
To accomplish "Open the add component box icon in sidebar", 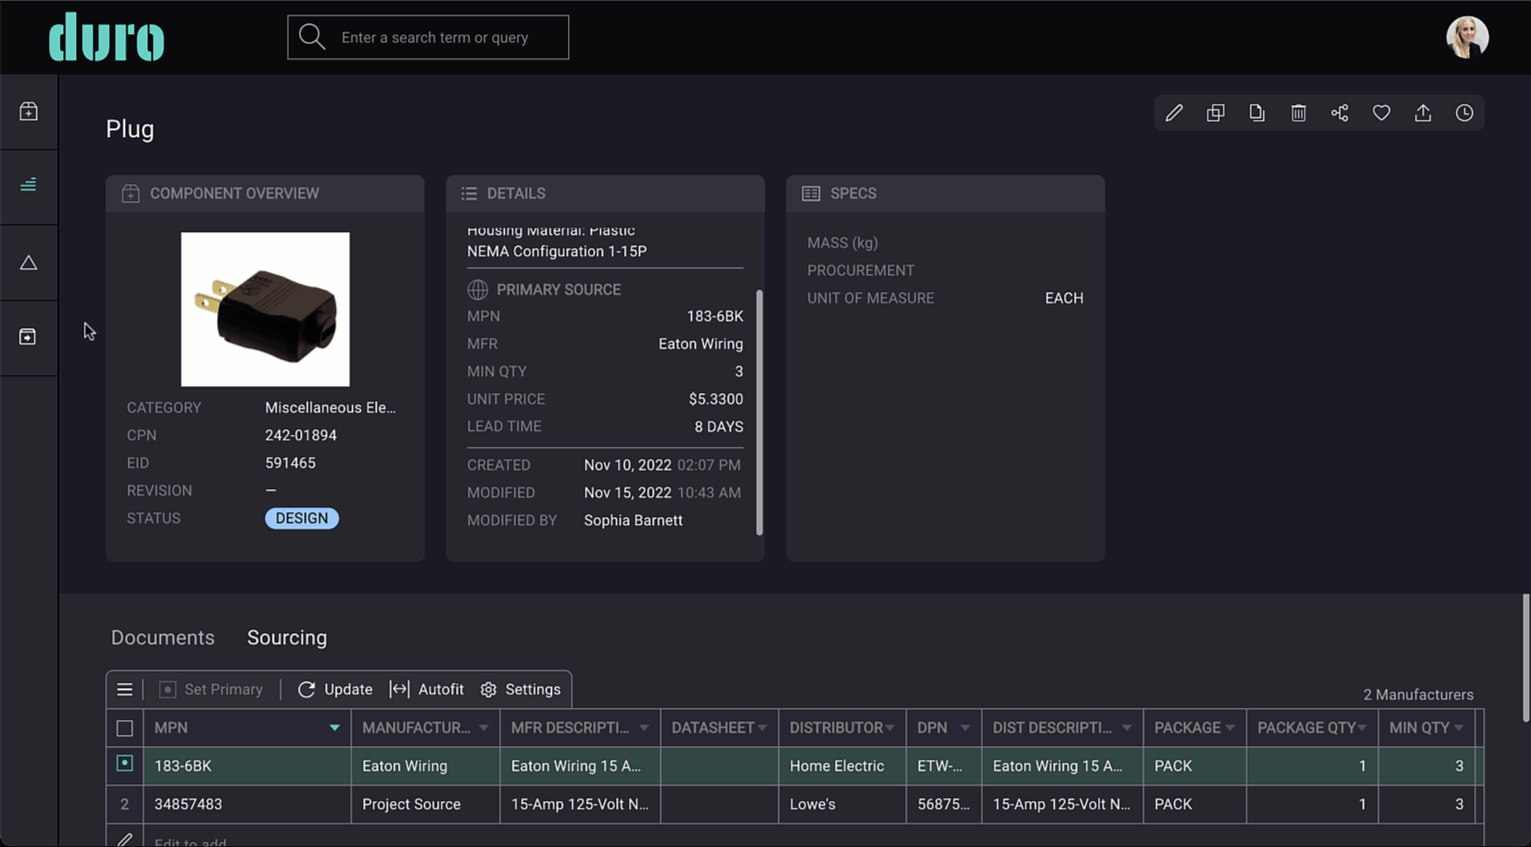I will [28, 111].
